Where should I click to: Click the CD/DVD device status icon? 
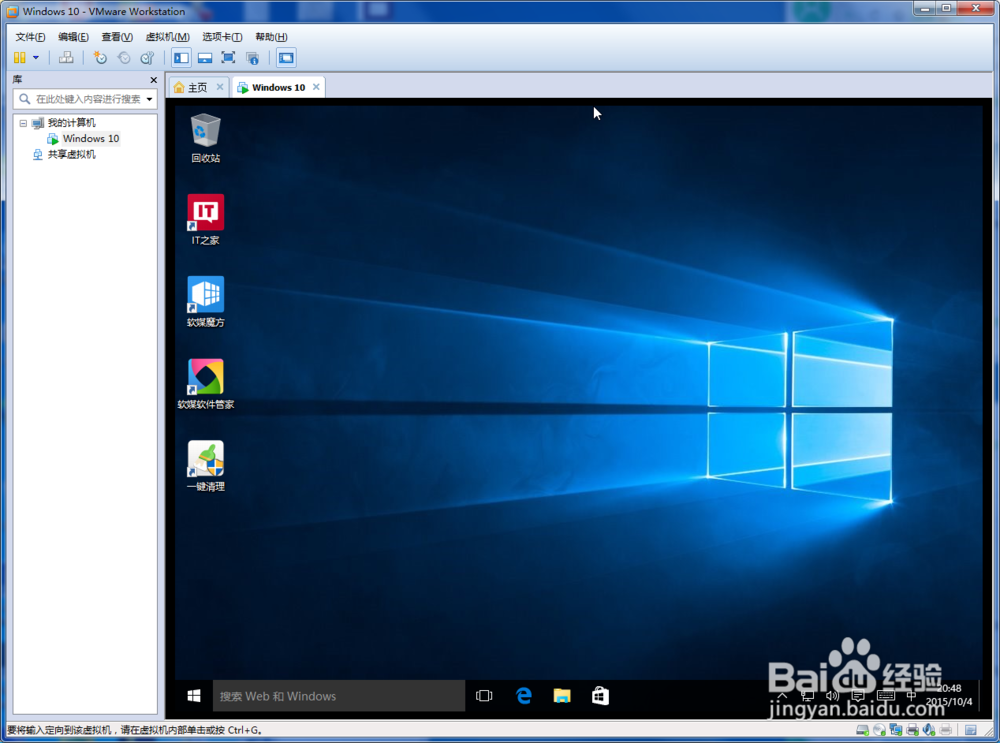point(879,730)
